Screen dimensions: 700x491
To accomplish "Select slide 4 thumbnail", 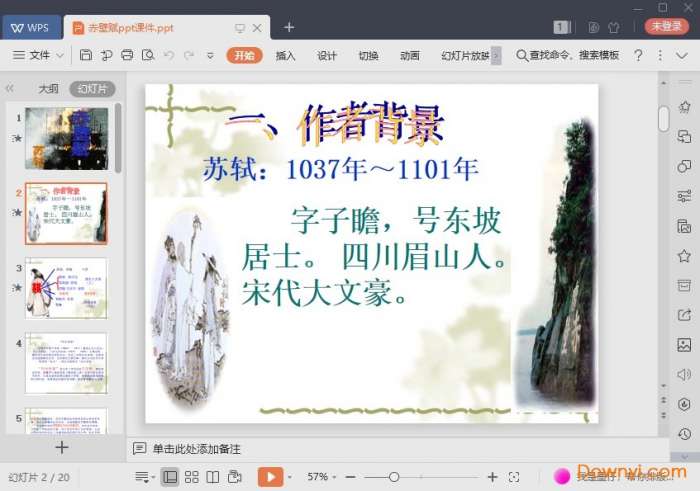I will (x=66, y=362).
